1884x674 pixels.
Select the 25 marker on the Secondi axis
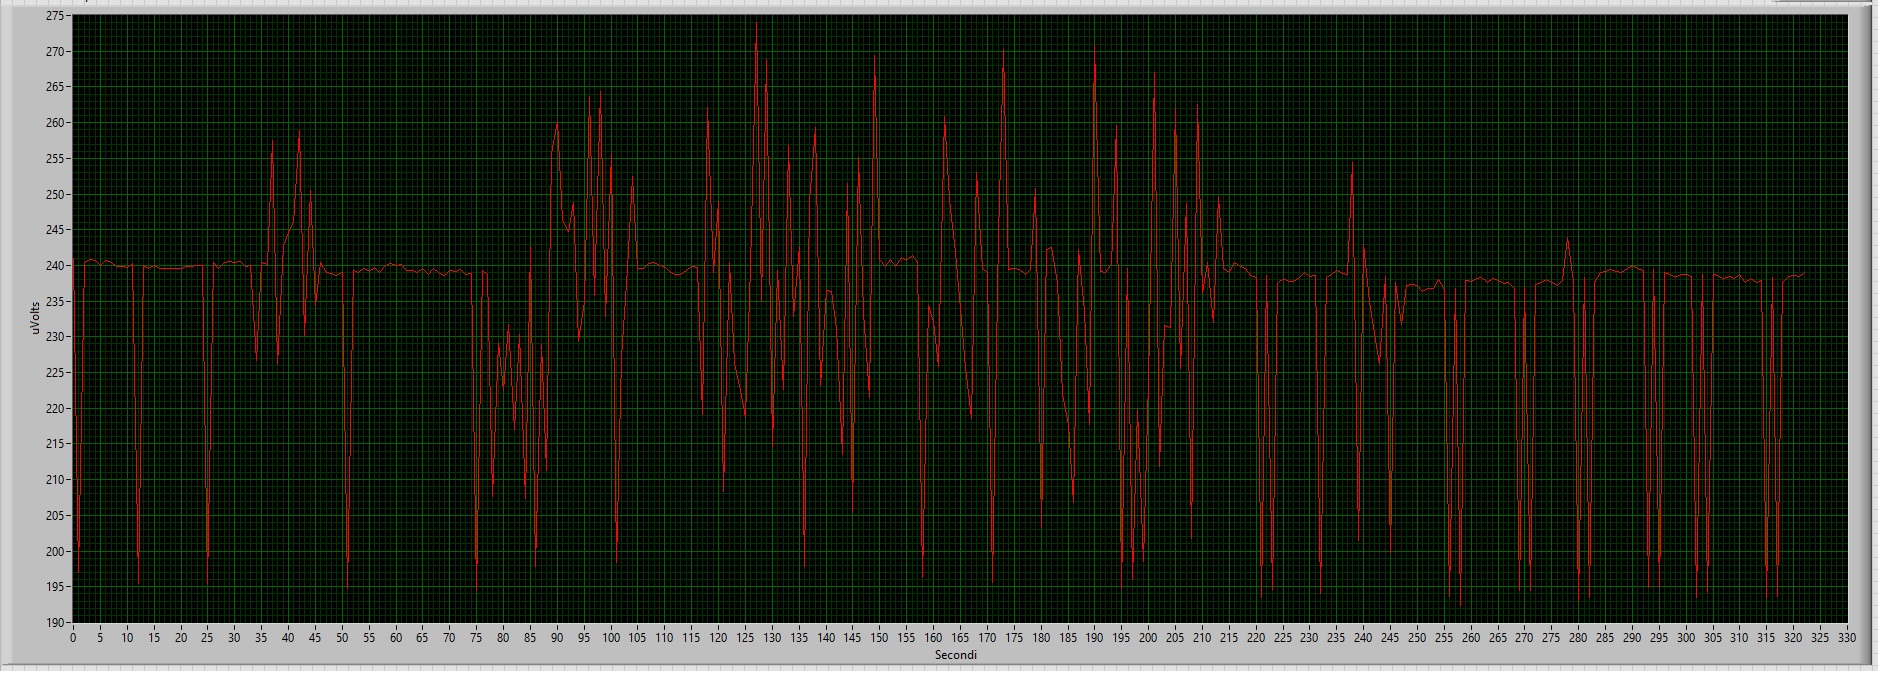(x=207, y=637)
